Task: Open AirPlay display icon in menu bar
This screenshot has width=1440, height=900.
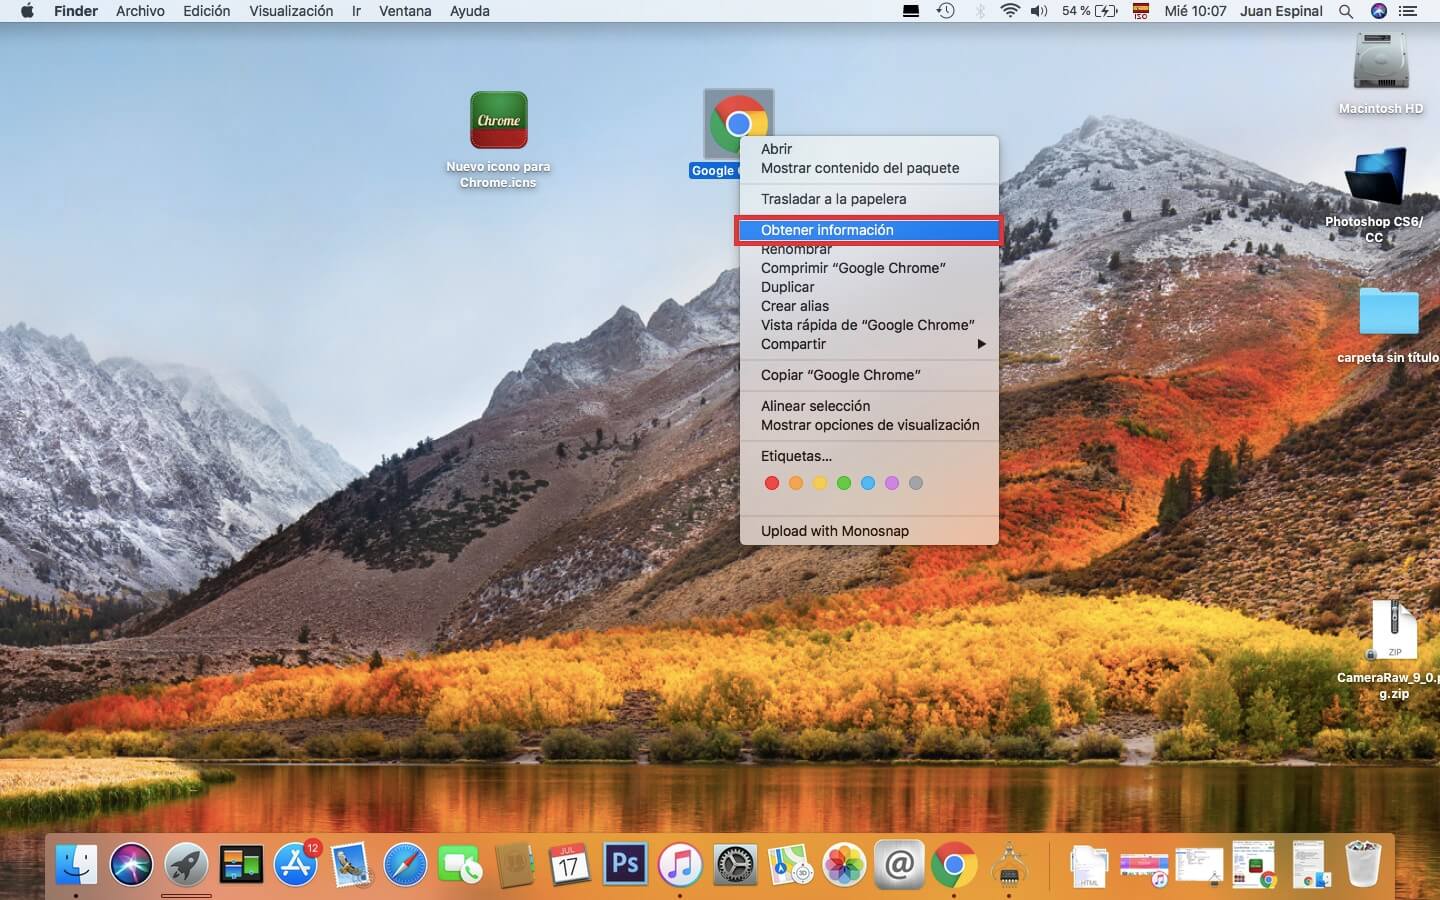Action: click(x=911, y=11)
